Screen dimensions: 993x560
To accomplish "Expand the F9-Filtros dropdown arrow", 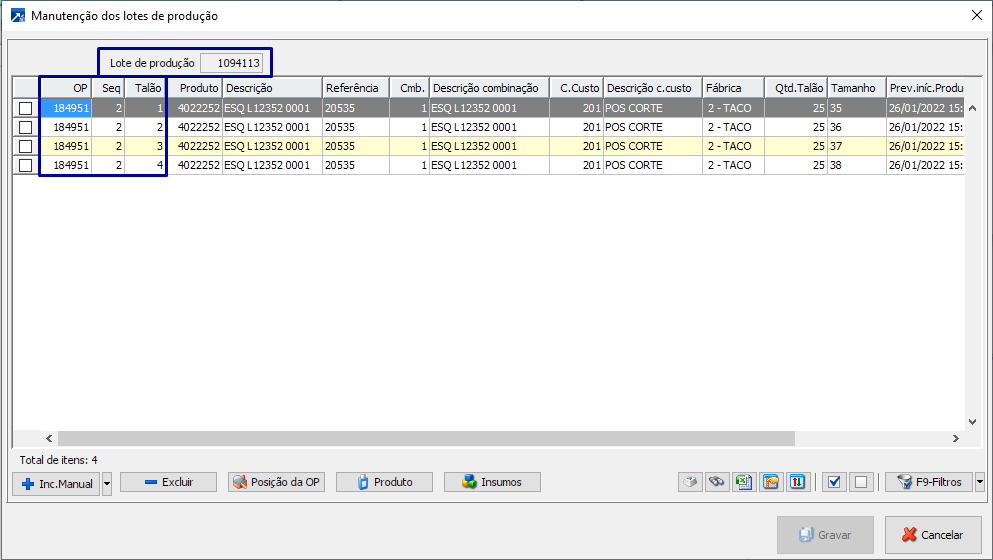I will 980,482.
